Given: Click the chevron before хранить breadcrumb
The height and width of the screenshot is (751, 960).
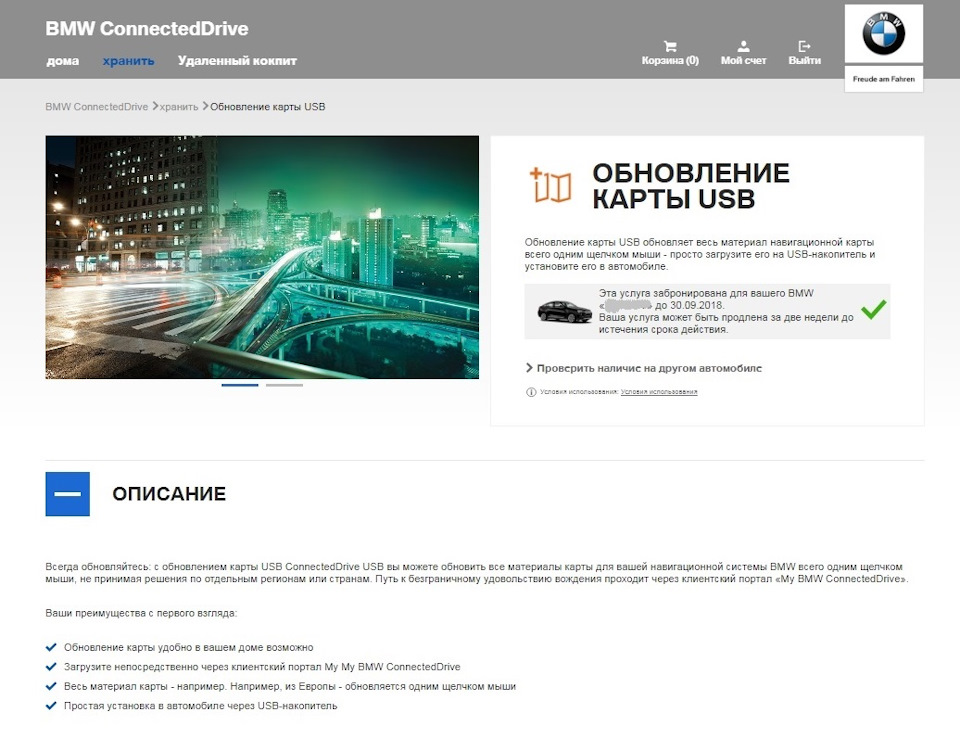Looking at the screenshot, I should point(155,106).
